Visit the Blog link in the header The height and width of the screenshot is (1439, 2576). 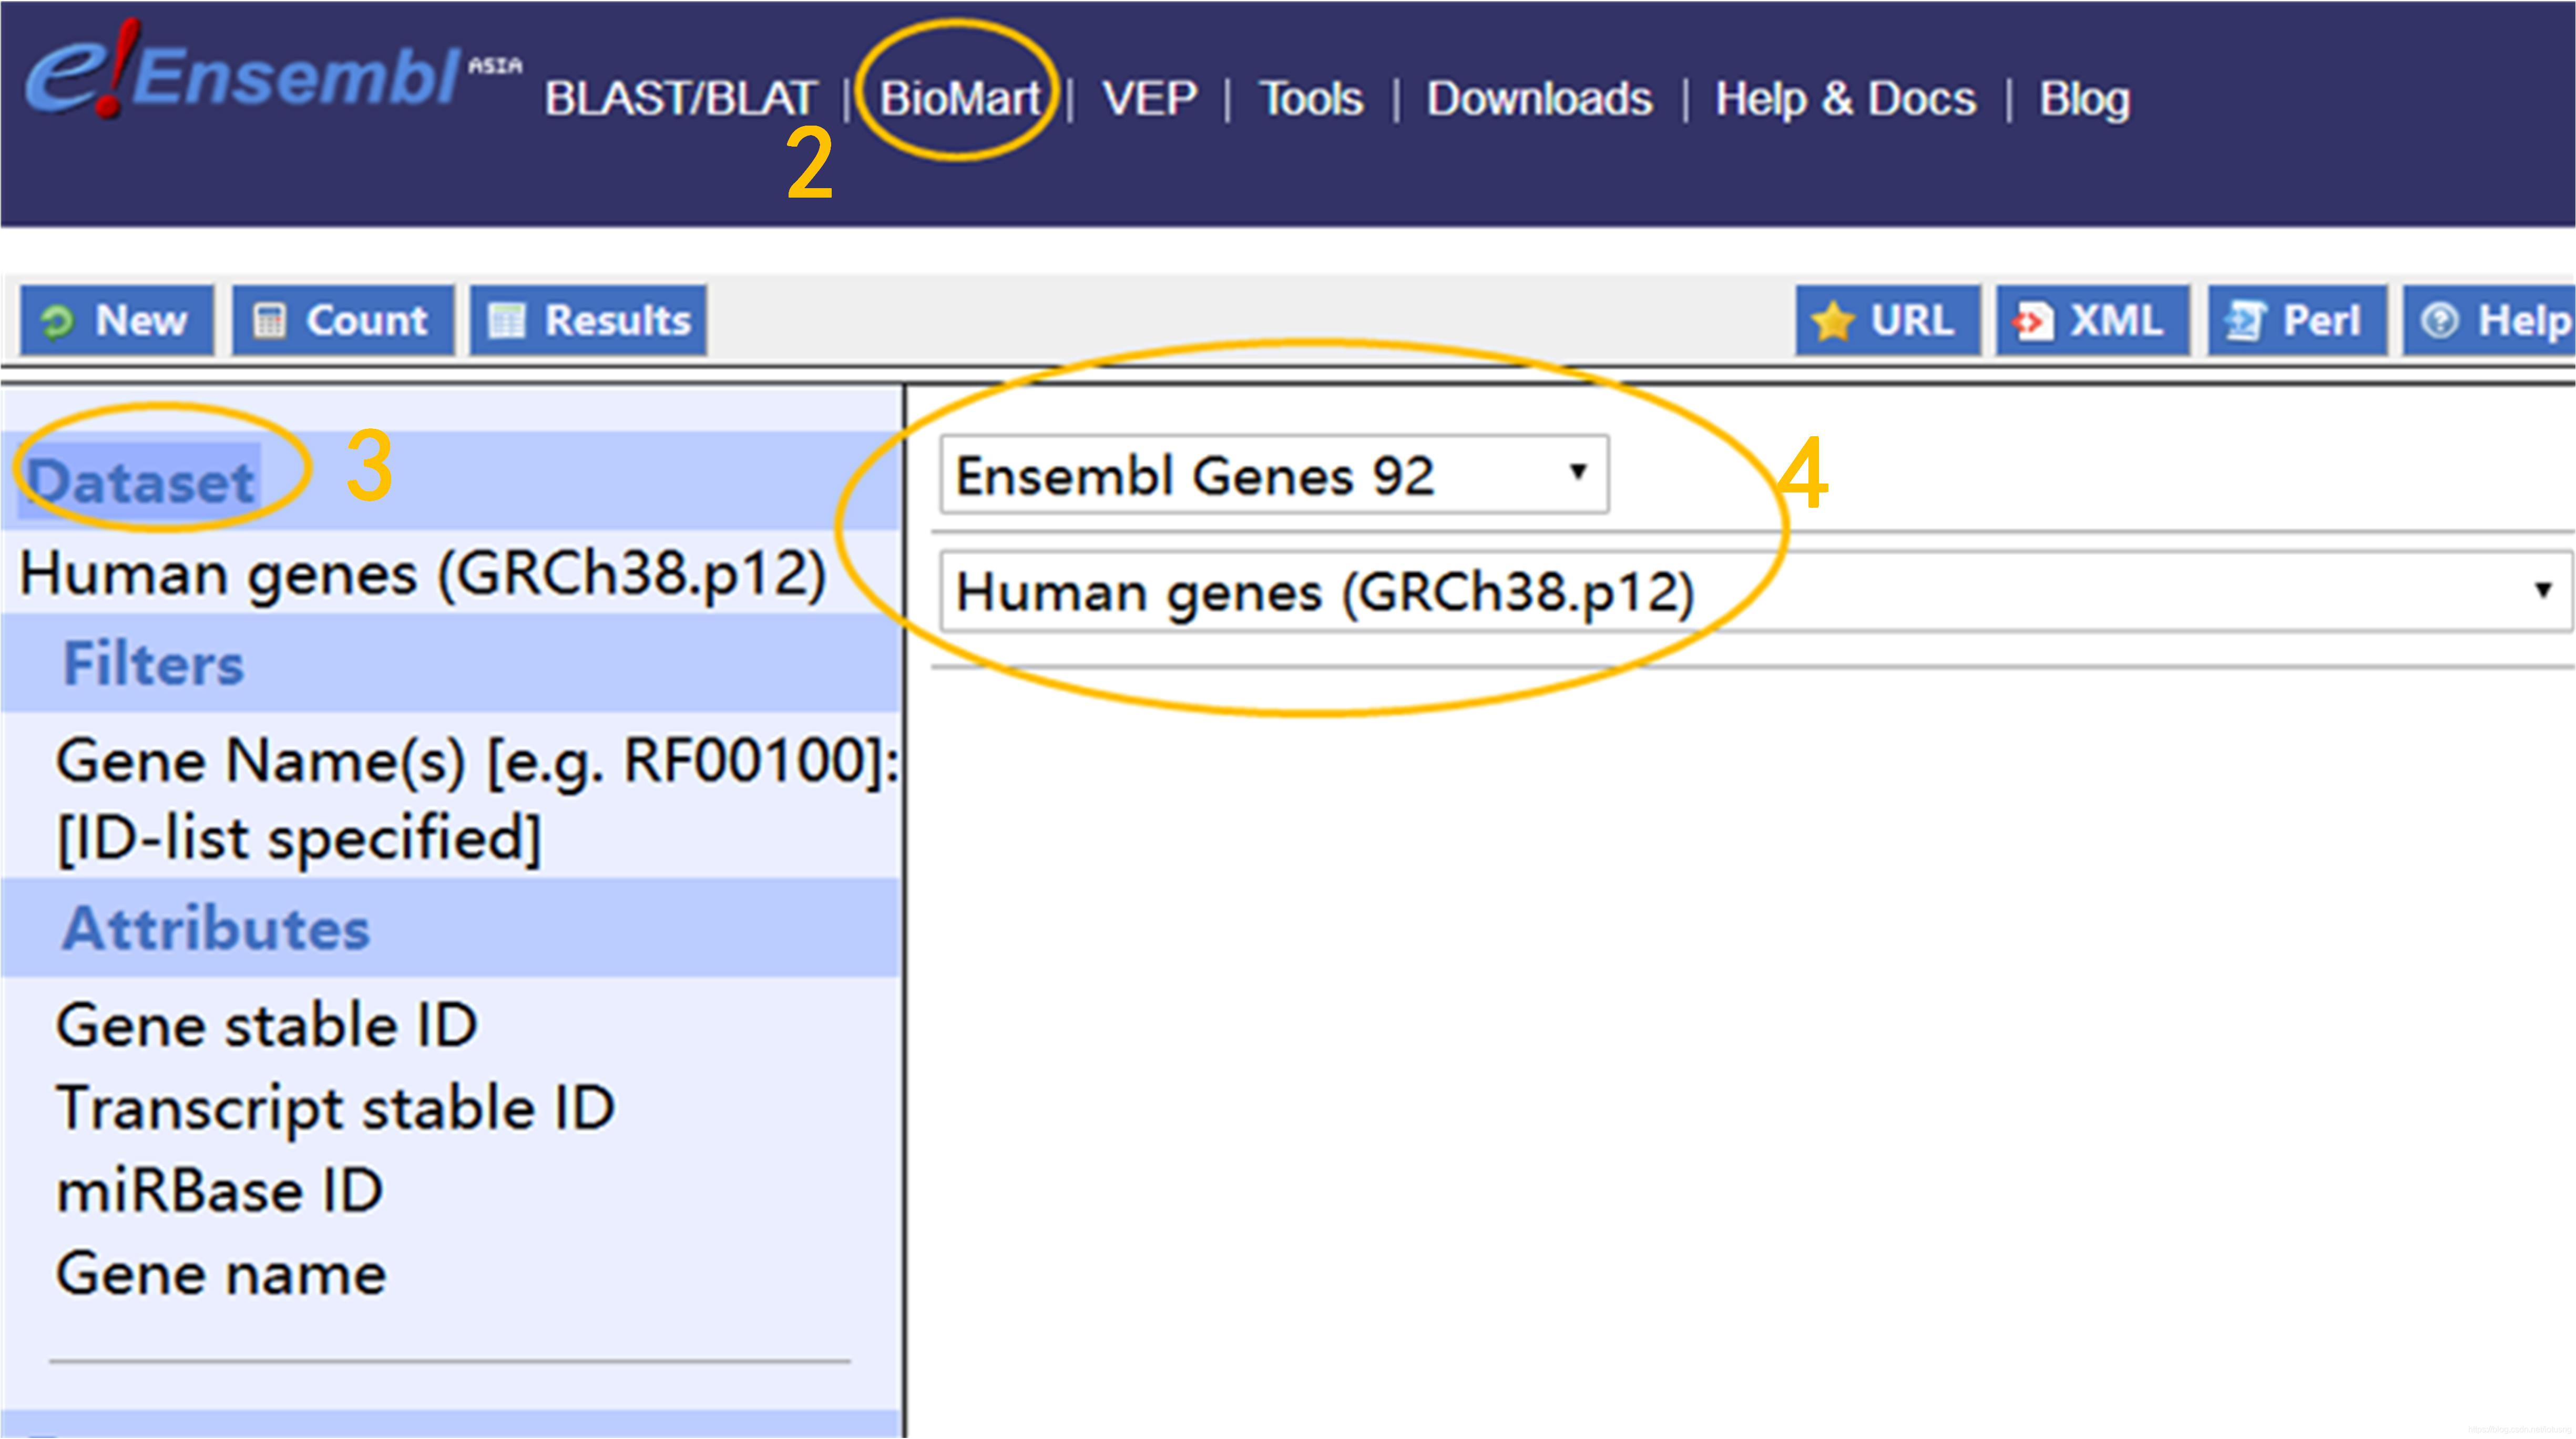pyautogui.click(x=2084, y=98)
